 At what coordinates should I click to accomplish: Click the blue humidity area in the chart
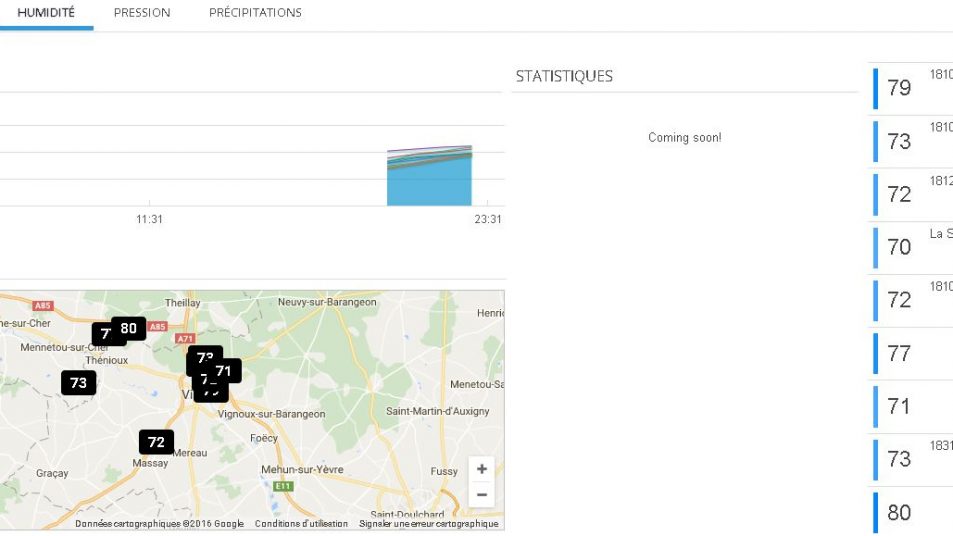coord(429,183)
